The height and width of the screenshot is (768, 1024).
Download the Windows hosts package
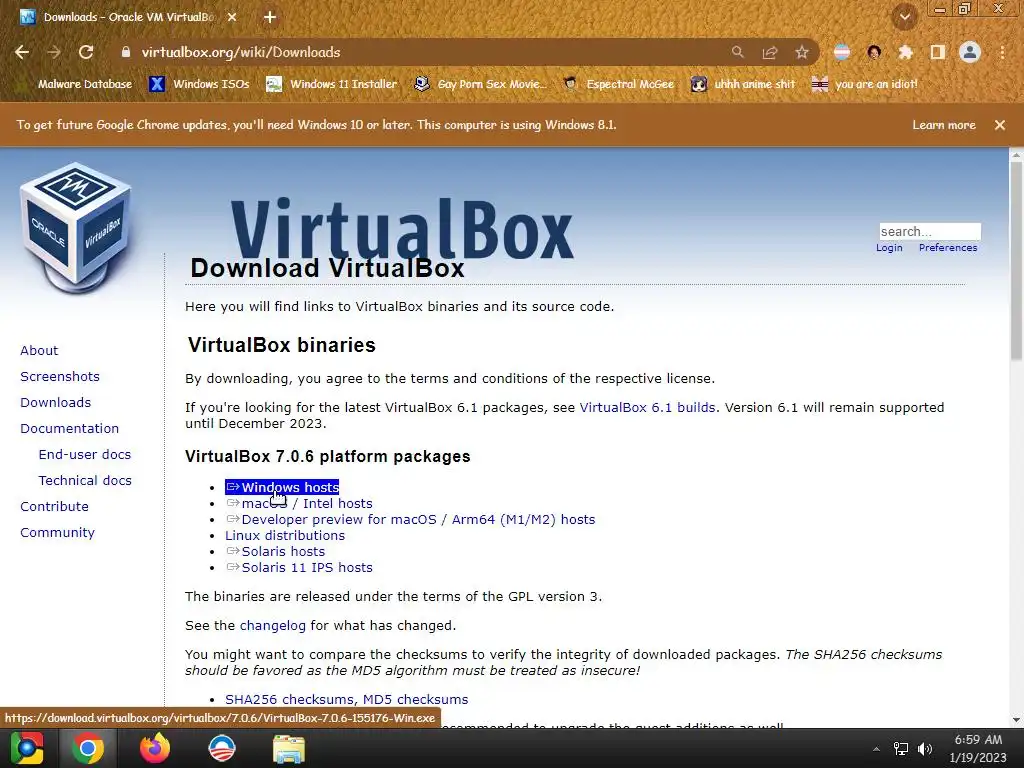tap(282, 487)
